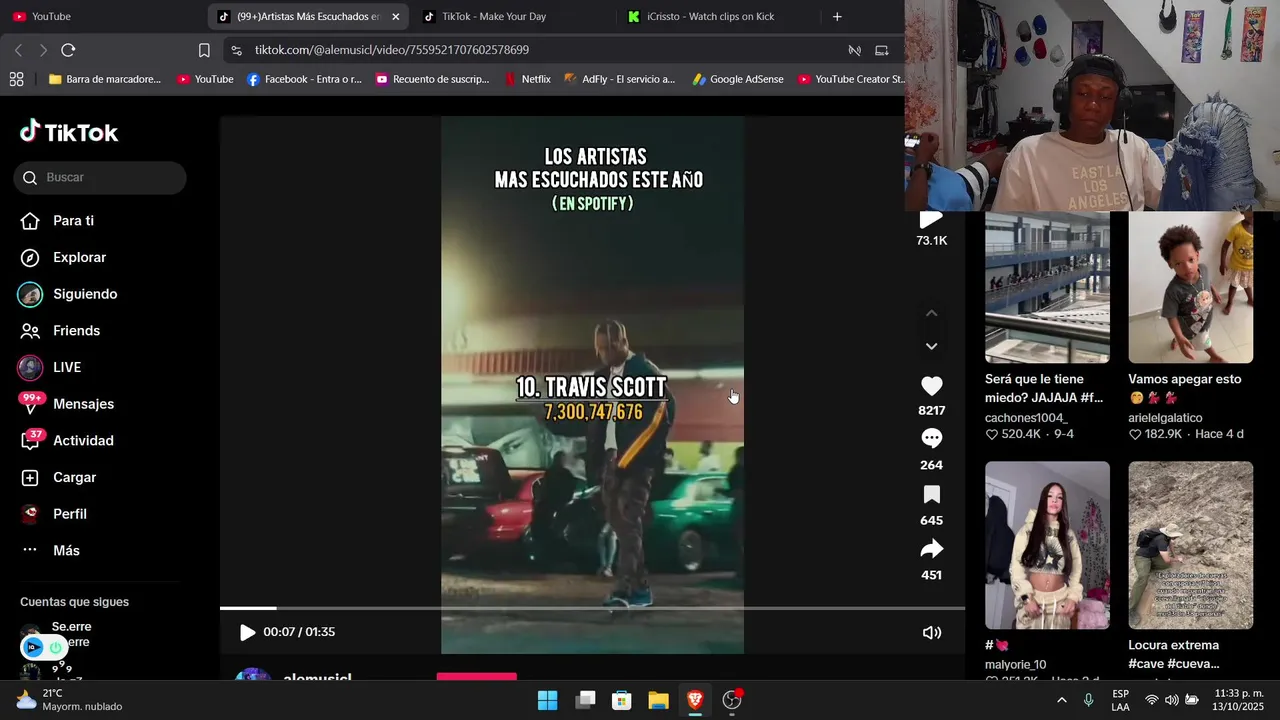The image size is (1280, 720).
Task: Like the video with the heart icon
Action: 931,386
